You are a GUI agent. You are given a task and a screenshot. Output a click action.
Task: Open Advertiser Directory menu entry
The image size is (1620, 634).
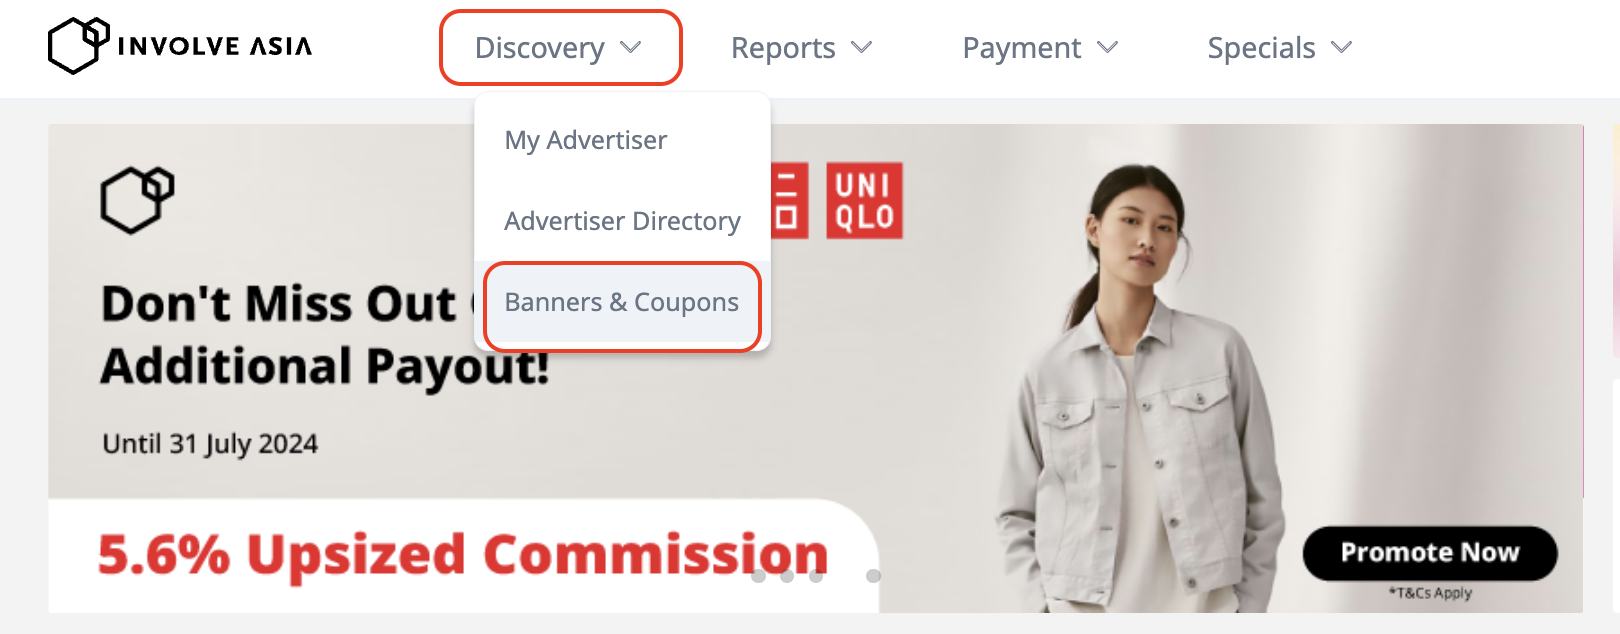click(622, 221)
